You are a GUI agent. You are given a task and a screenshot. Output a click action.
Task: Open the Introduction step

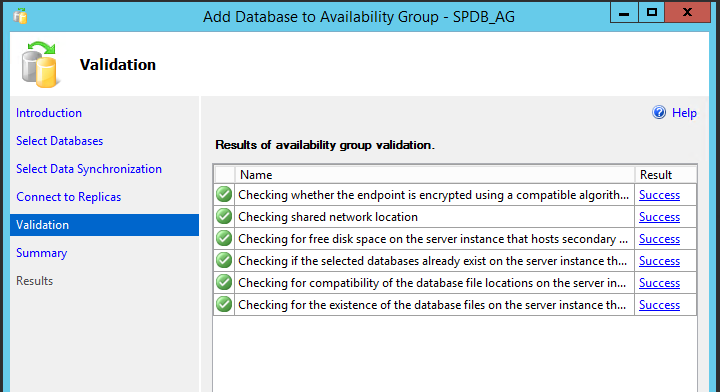49,113
